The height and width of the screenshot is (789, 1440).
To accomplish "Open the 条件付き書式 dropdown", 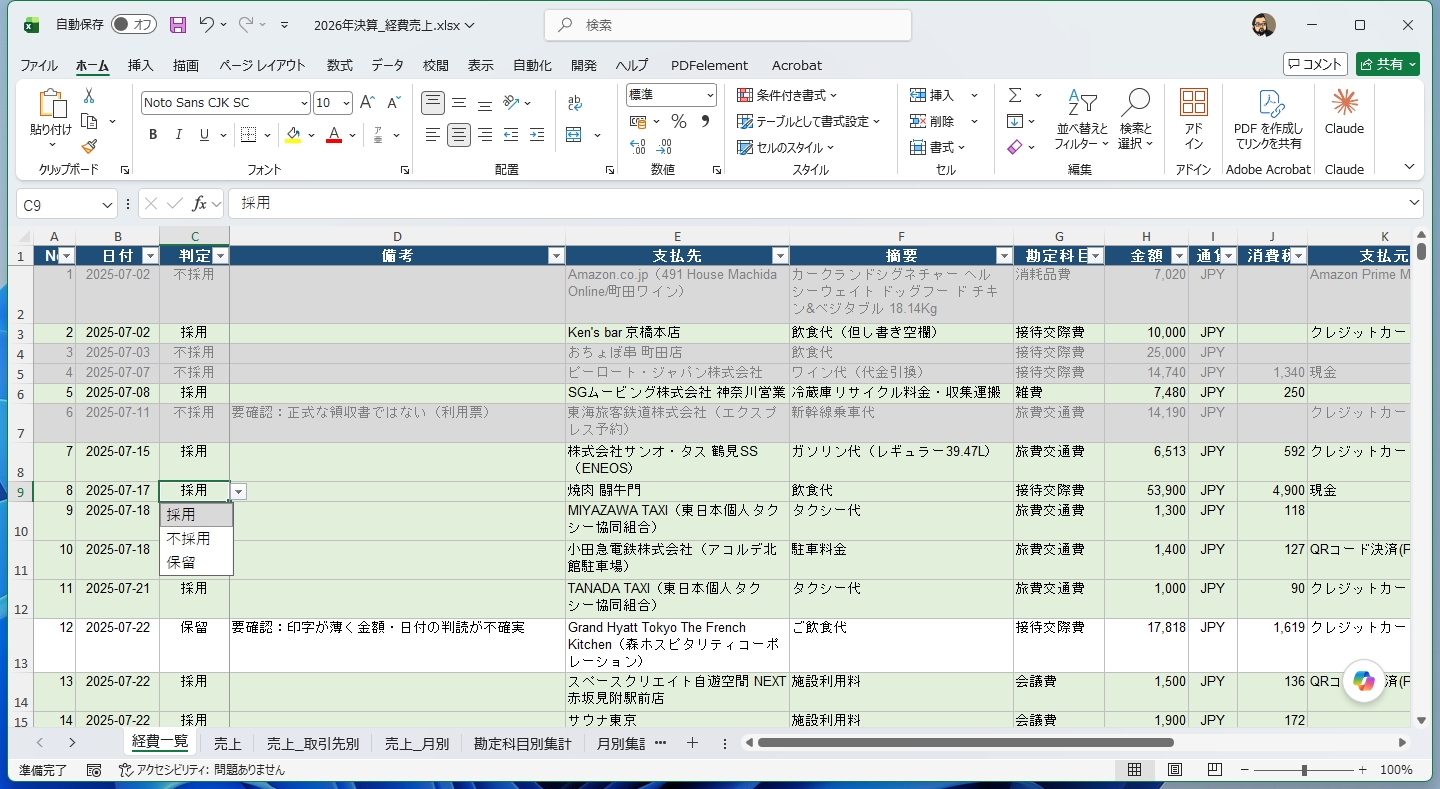I will (787, 95).
